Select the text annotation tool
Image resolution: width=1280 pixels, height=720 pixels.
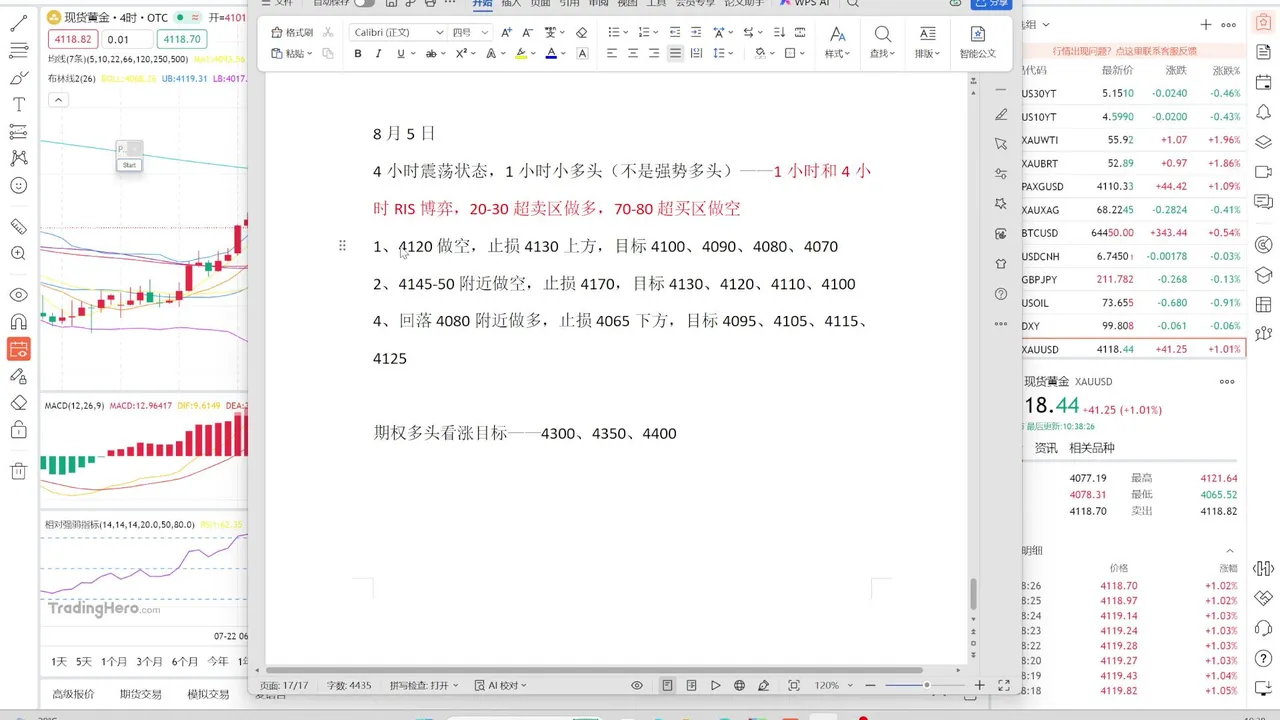click(18, 104)
